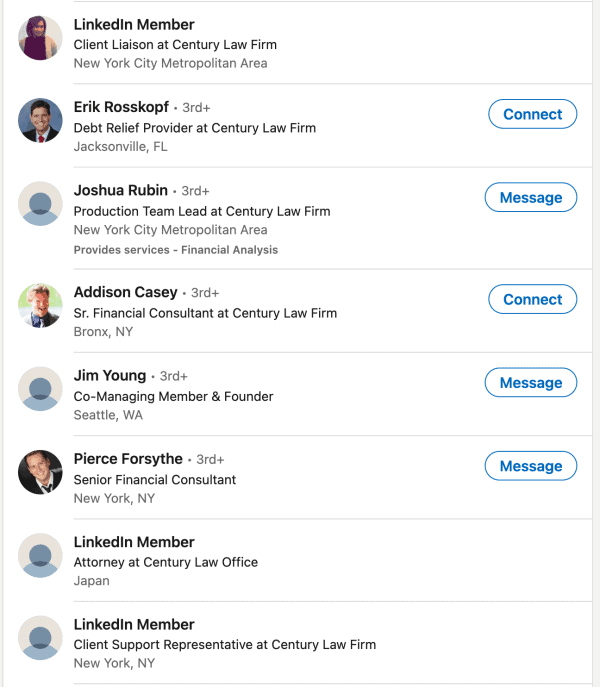Open Joshua Rubin's profile name link

pos(120,190)
